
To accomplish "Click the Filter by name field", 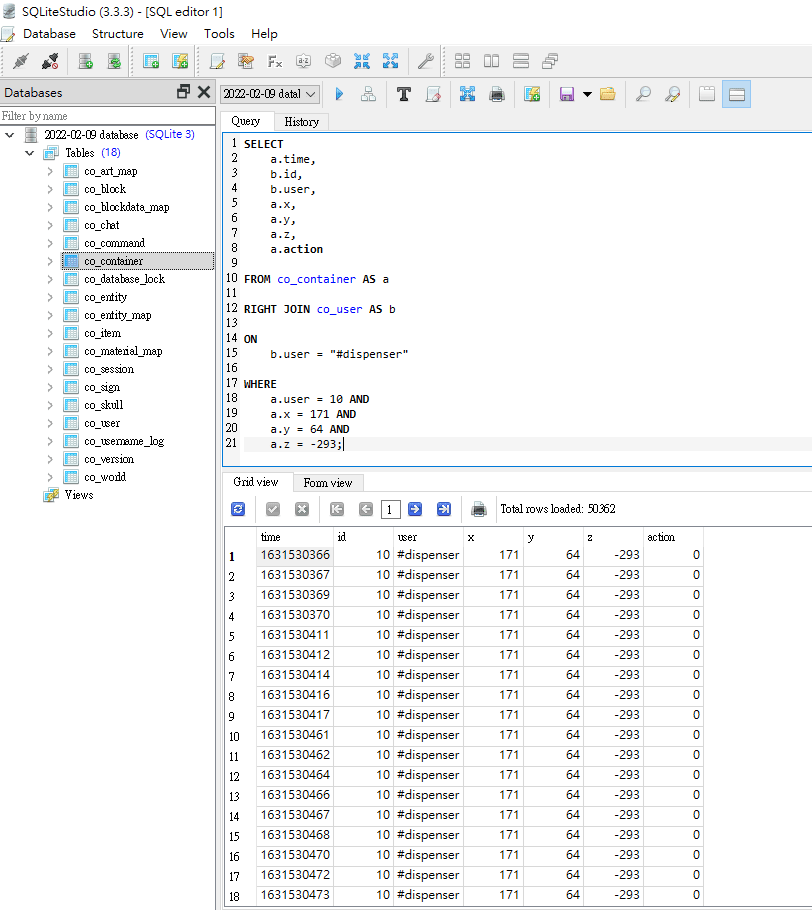I will 107,116.
